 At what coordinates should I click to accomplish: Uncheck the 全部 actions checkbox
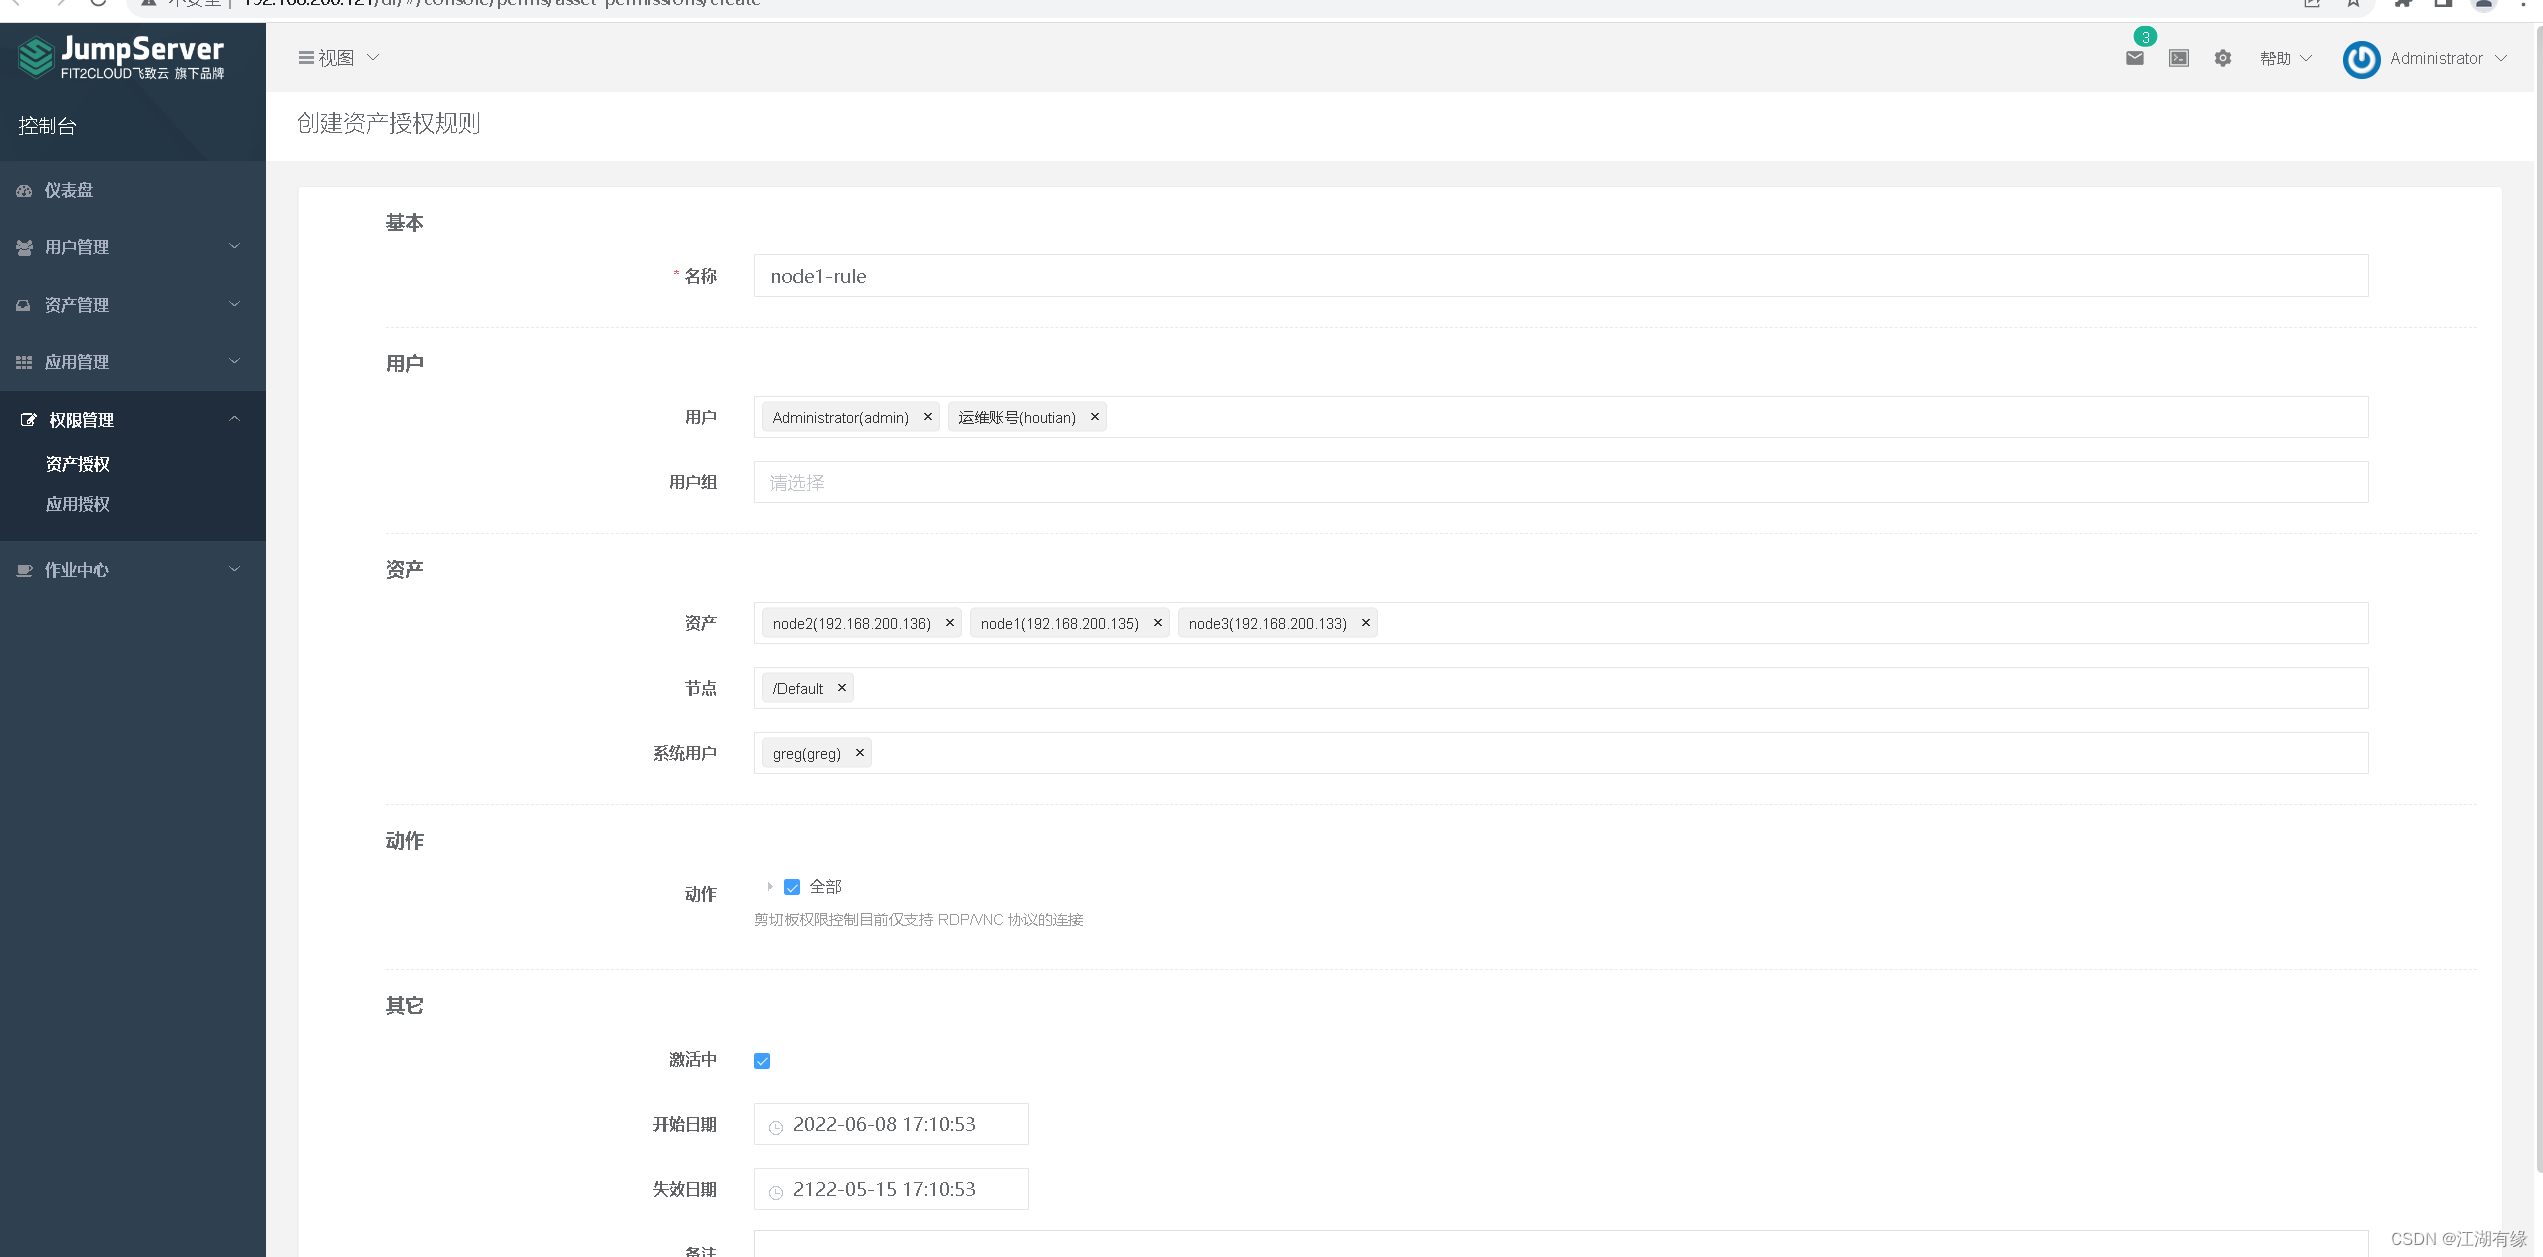pos(792,887)
